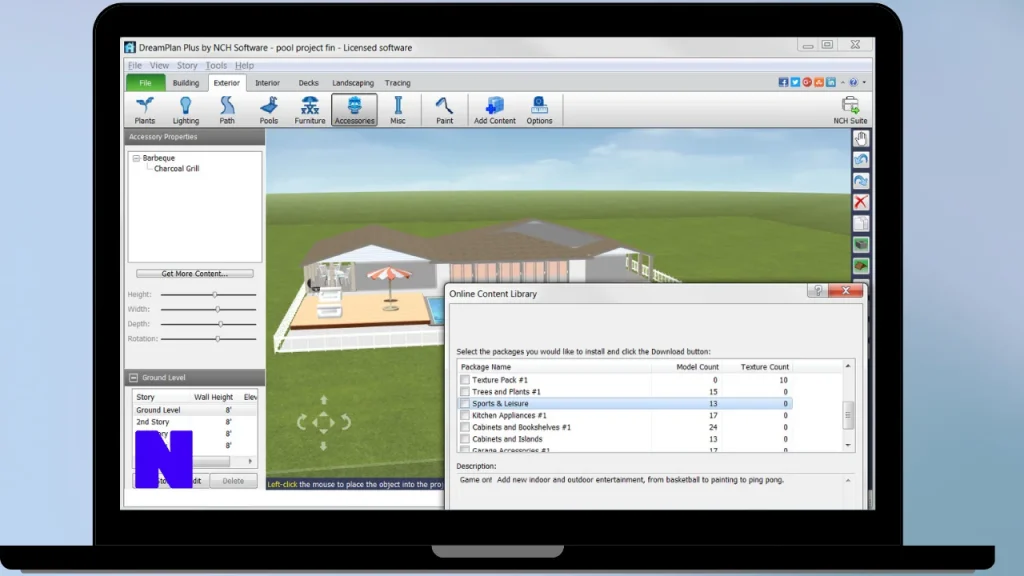Open the Options toolbar icon

539,110
